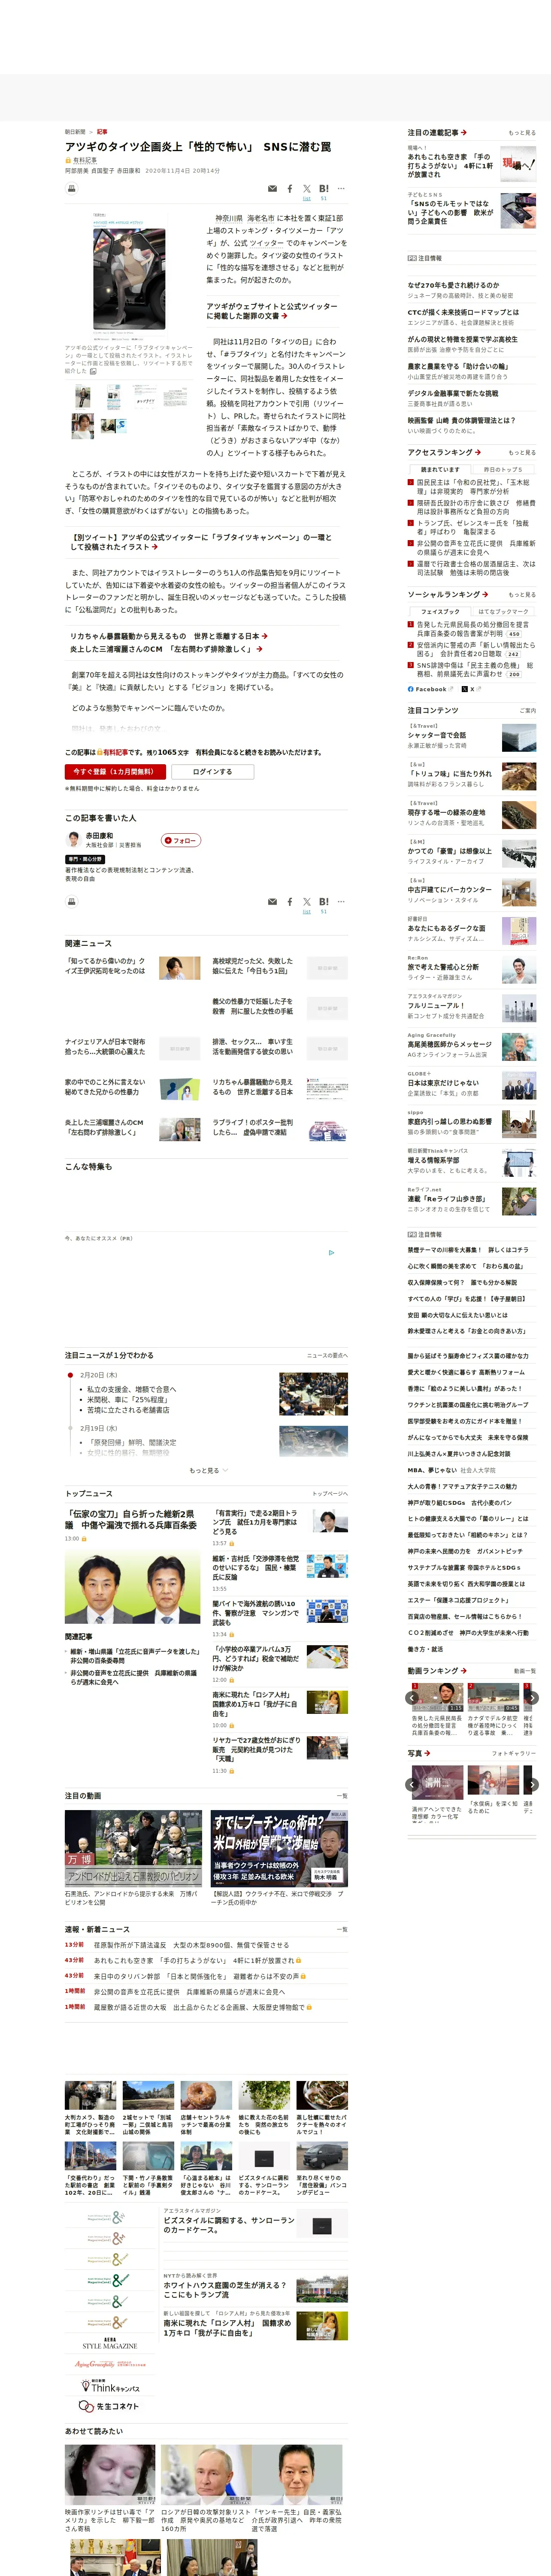Switch to 読まれています ranking tab
The width and height of the screenshot is (551, 2576).
440,469
